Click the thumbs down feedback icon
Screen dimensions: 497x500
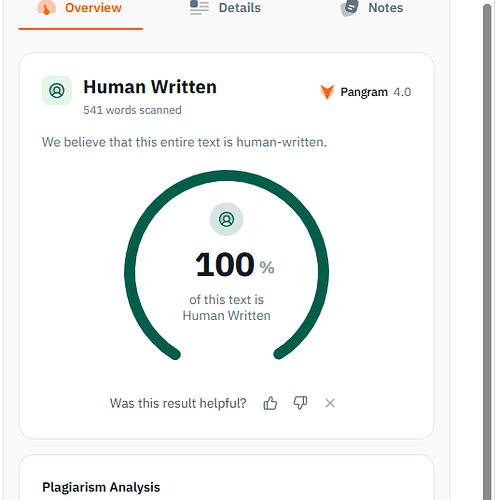(300, 403)
